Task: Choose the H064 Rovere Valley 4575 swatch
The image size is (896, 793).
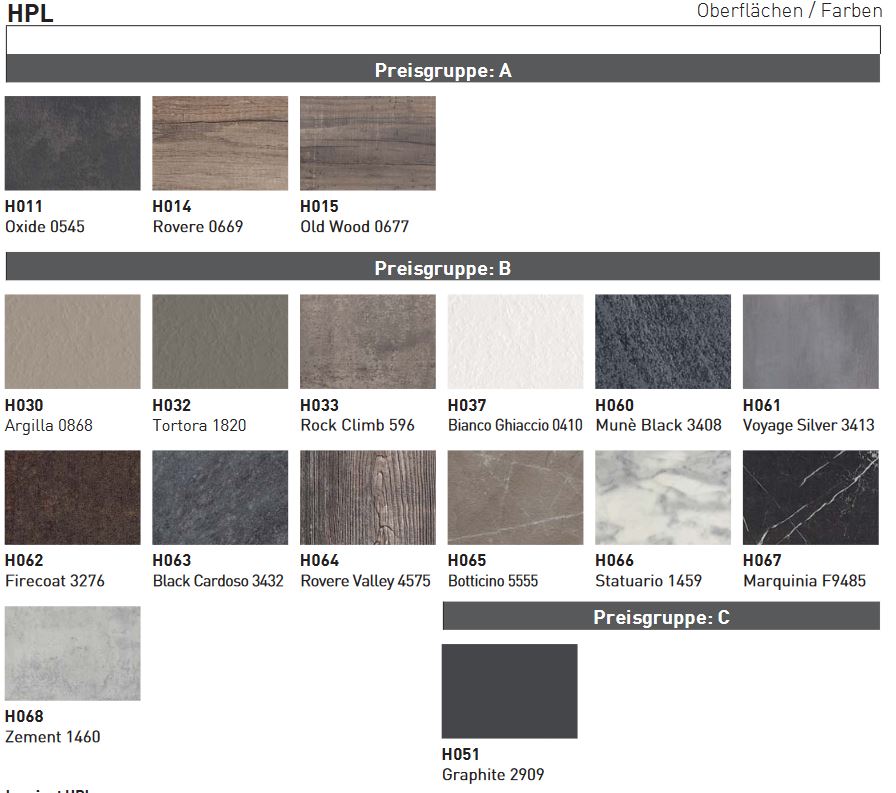Action: (x=368, y=497)
